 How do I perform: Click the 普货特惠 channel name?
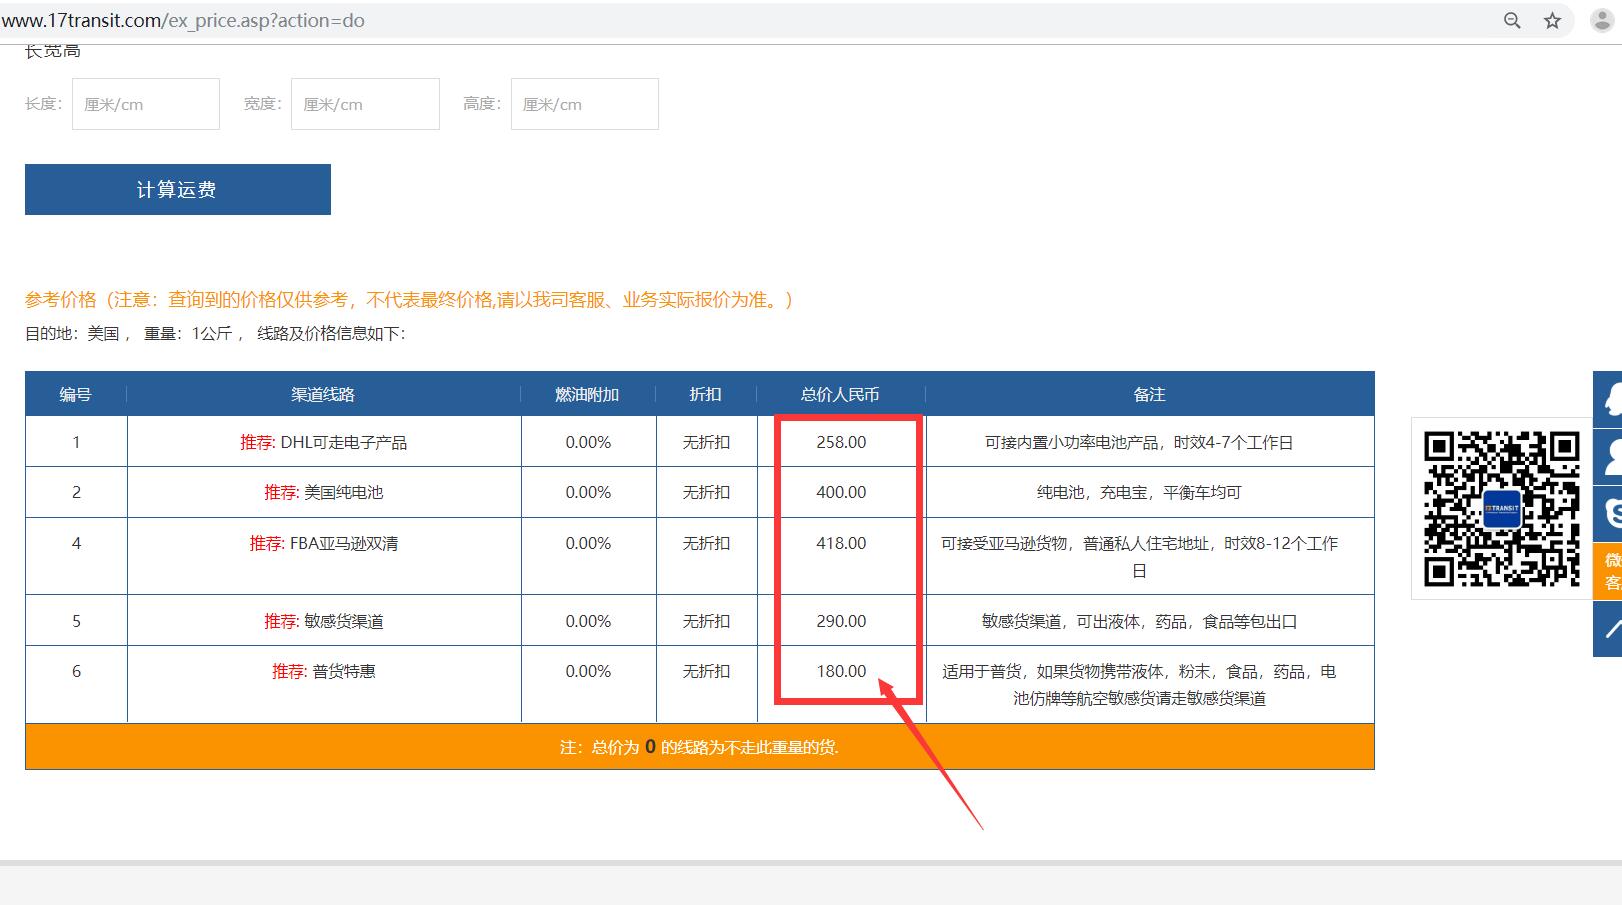pyautogui.click(x=343, y=671)
